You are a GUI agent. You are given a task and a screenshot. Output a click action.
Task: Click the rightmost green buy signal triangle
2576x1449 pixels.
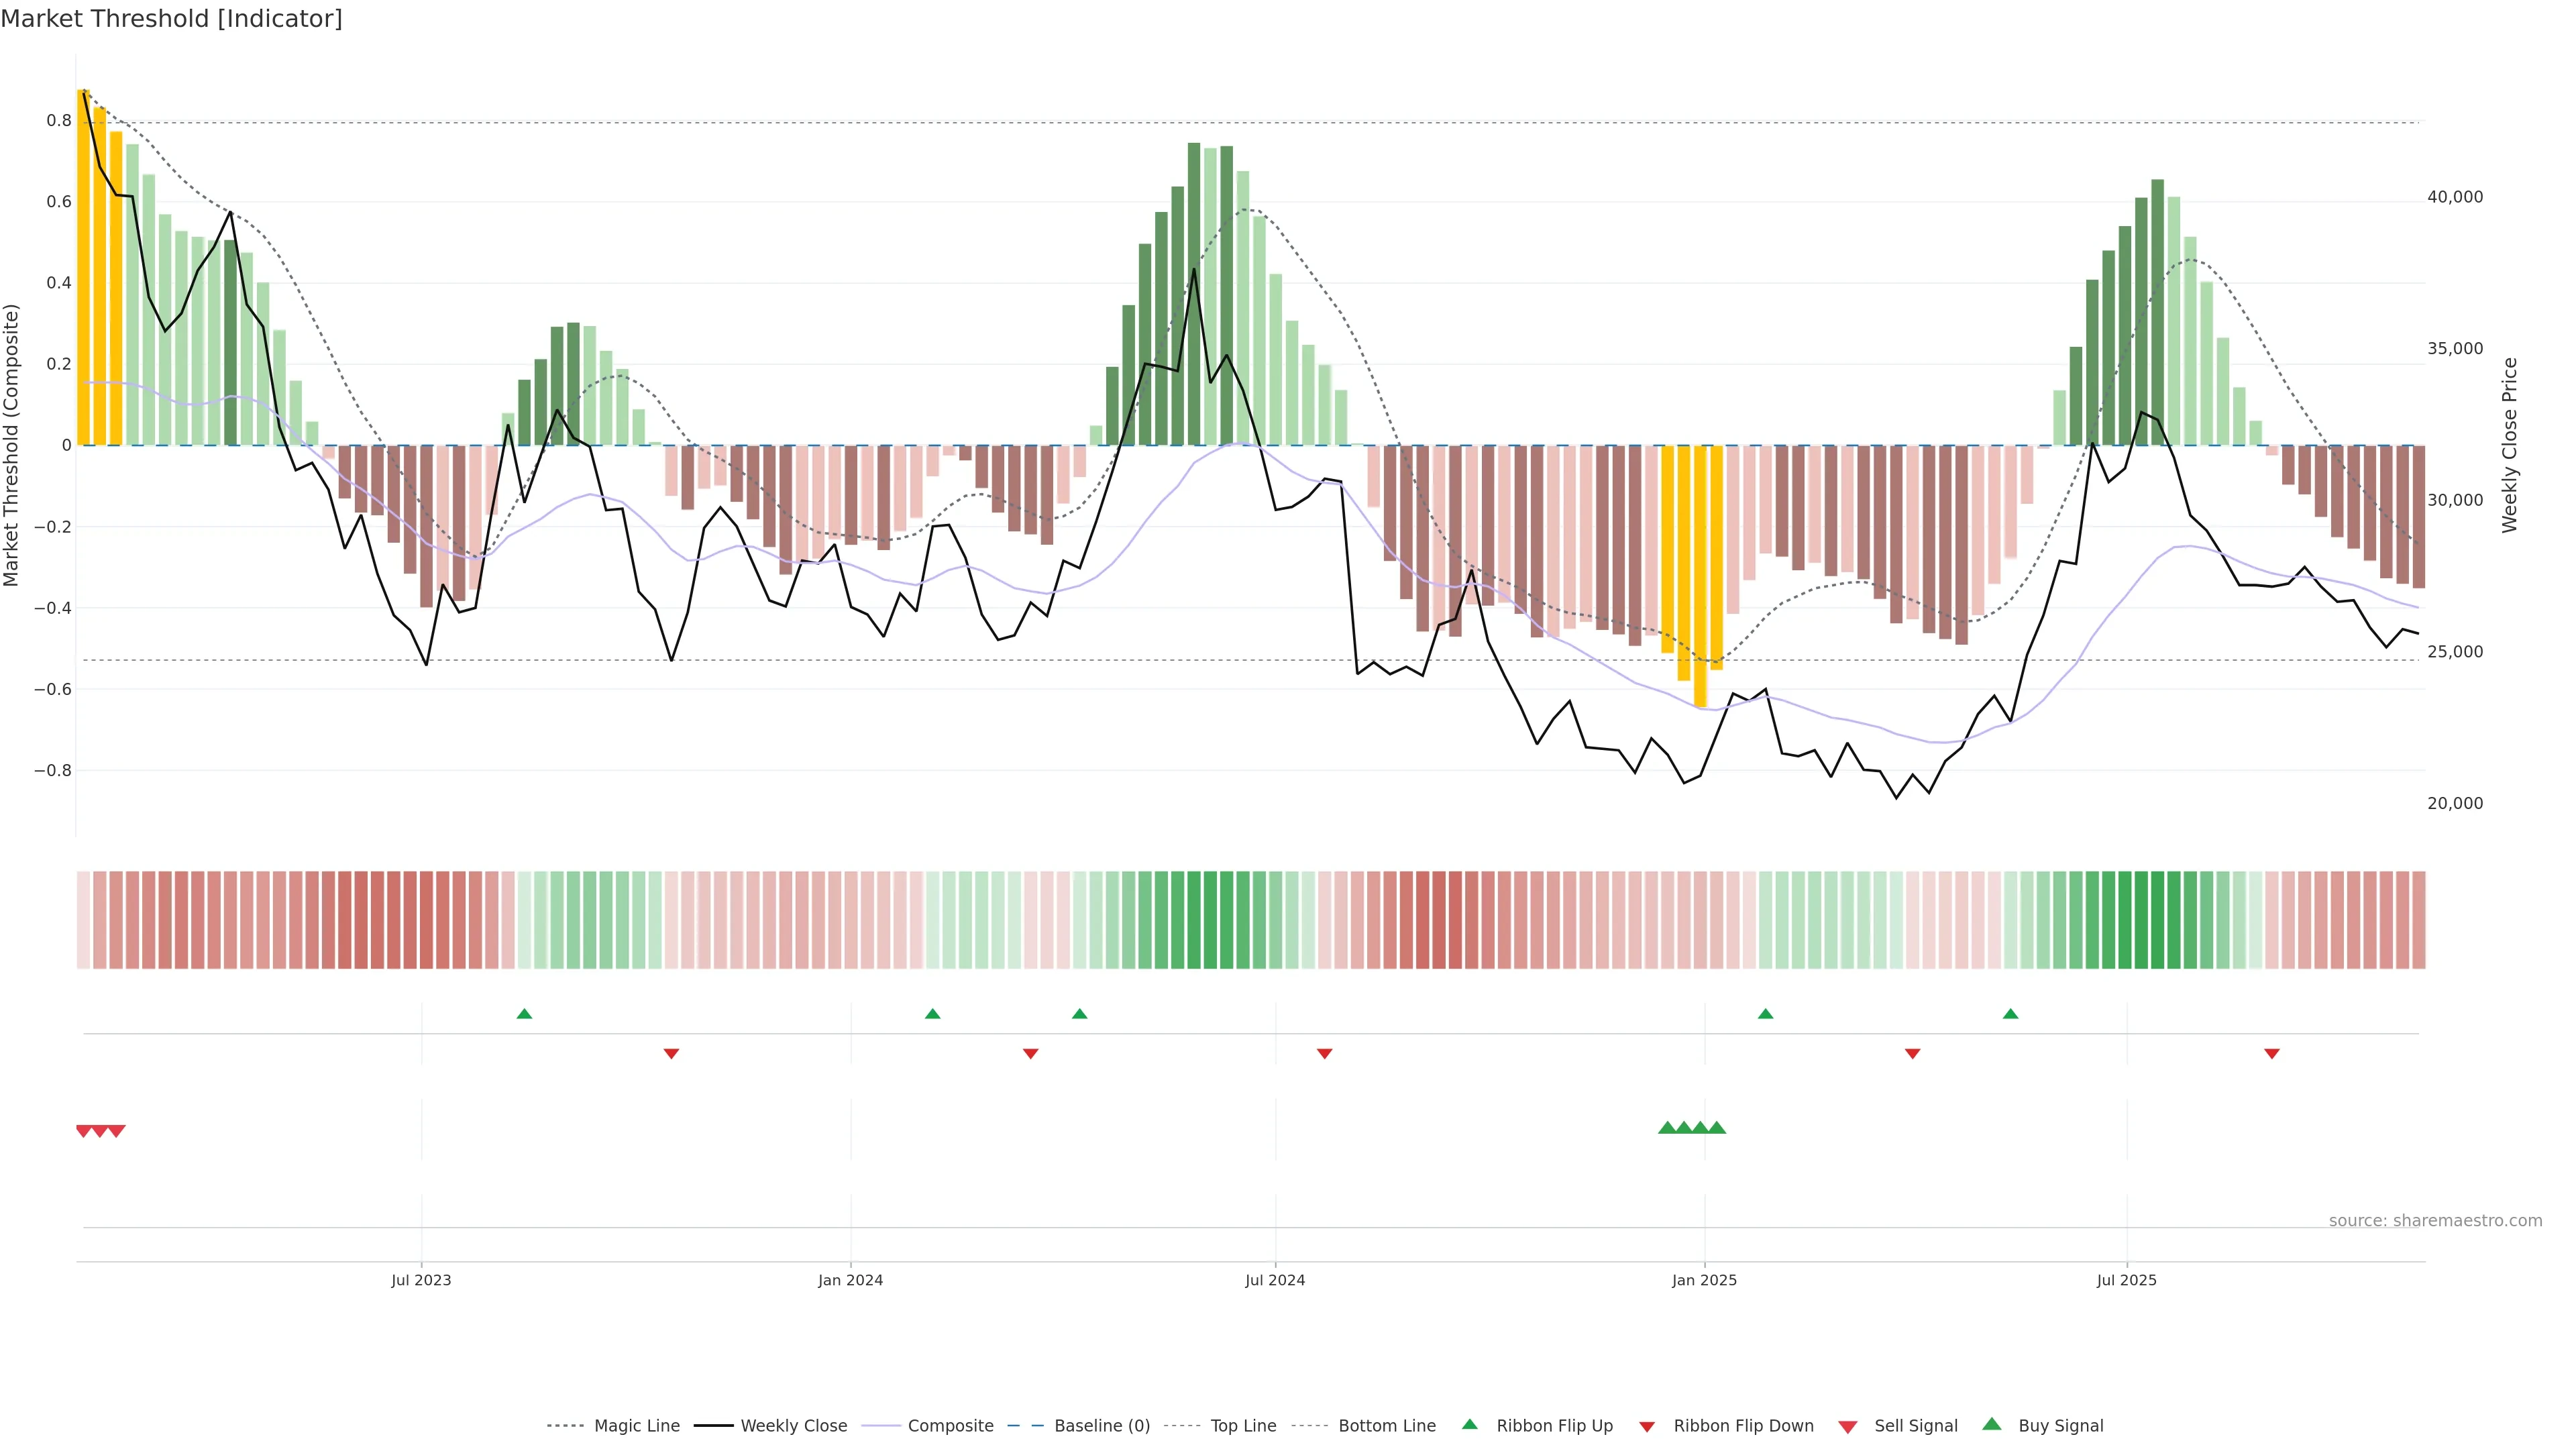pos(1717,1128)
